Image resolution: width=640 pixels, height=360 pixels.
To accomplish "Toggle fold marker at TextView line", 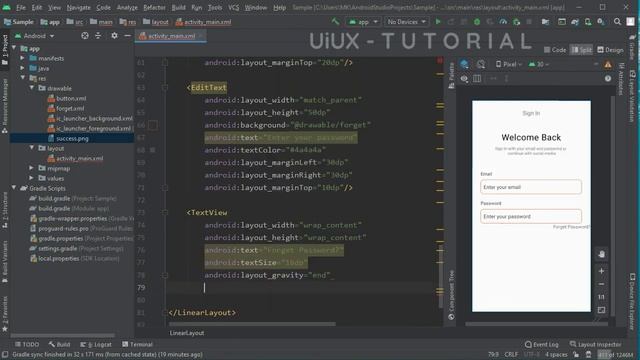I will tap(165, 212).
